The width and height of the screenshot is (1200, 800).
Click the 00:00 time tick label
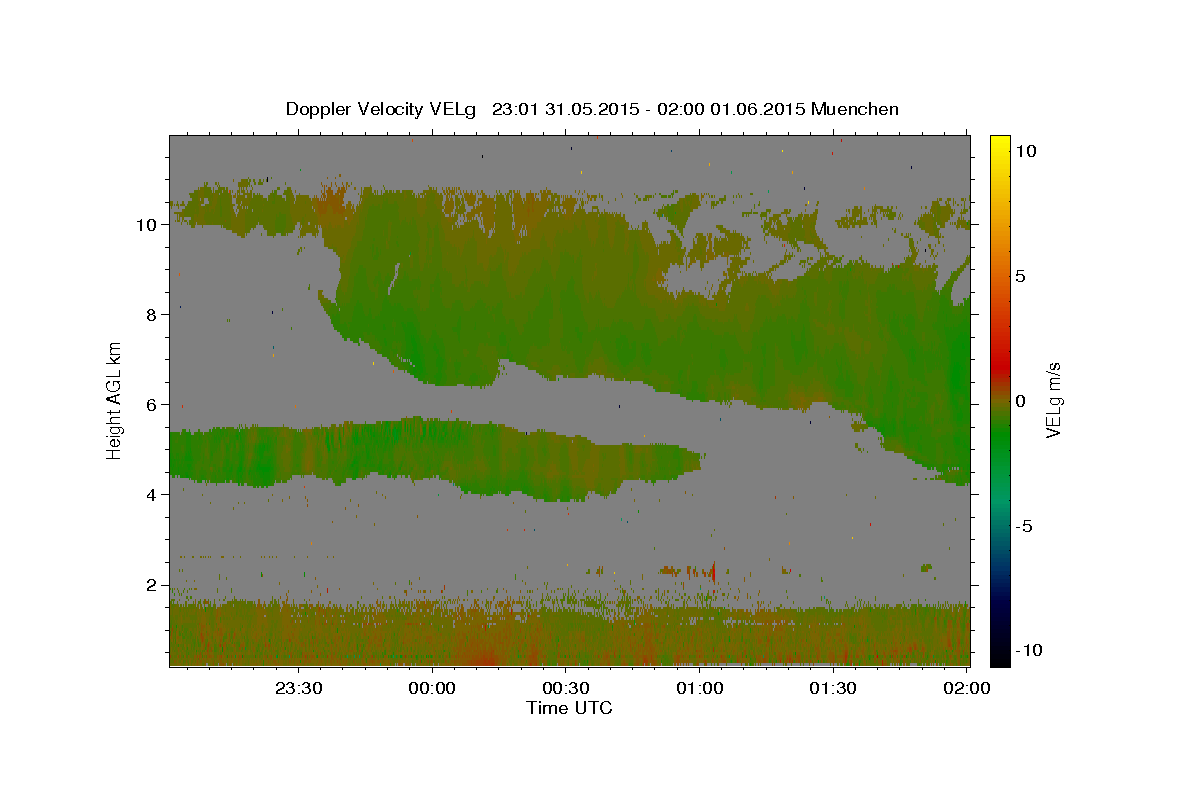(x=433, y=688)
